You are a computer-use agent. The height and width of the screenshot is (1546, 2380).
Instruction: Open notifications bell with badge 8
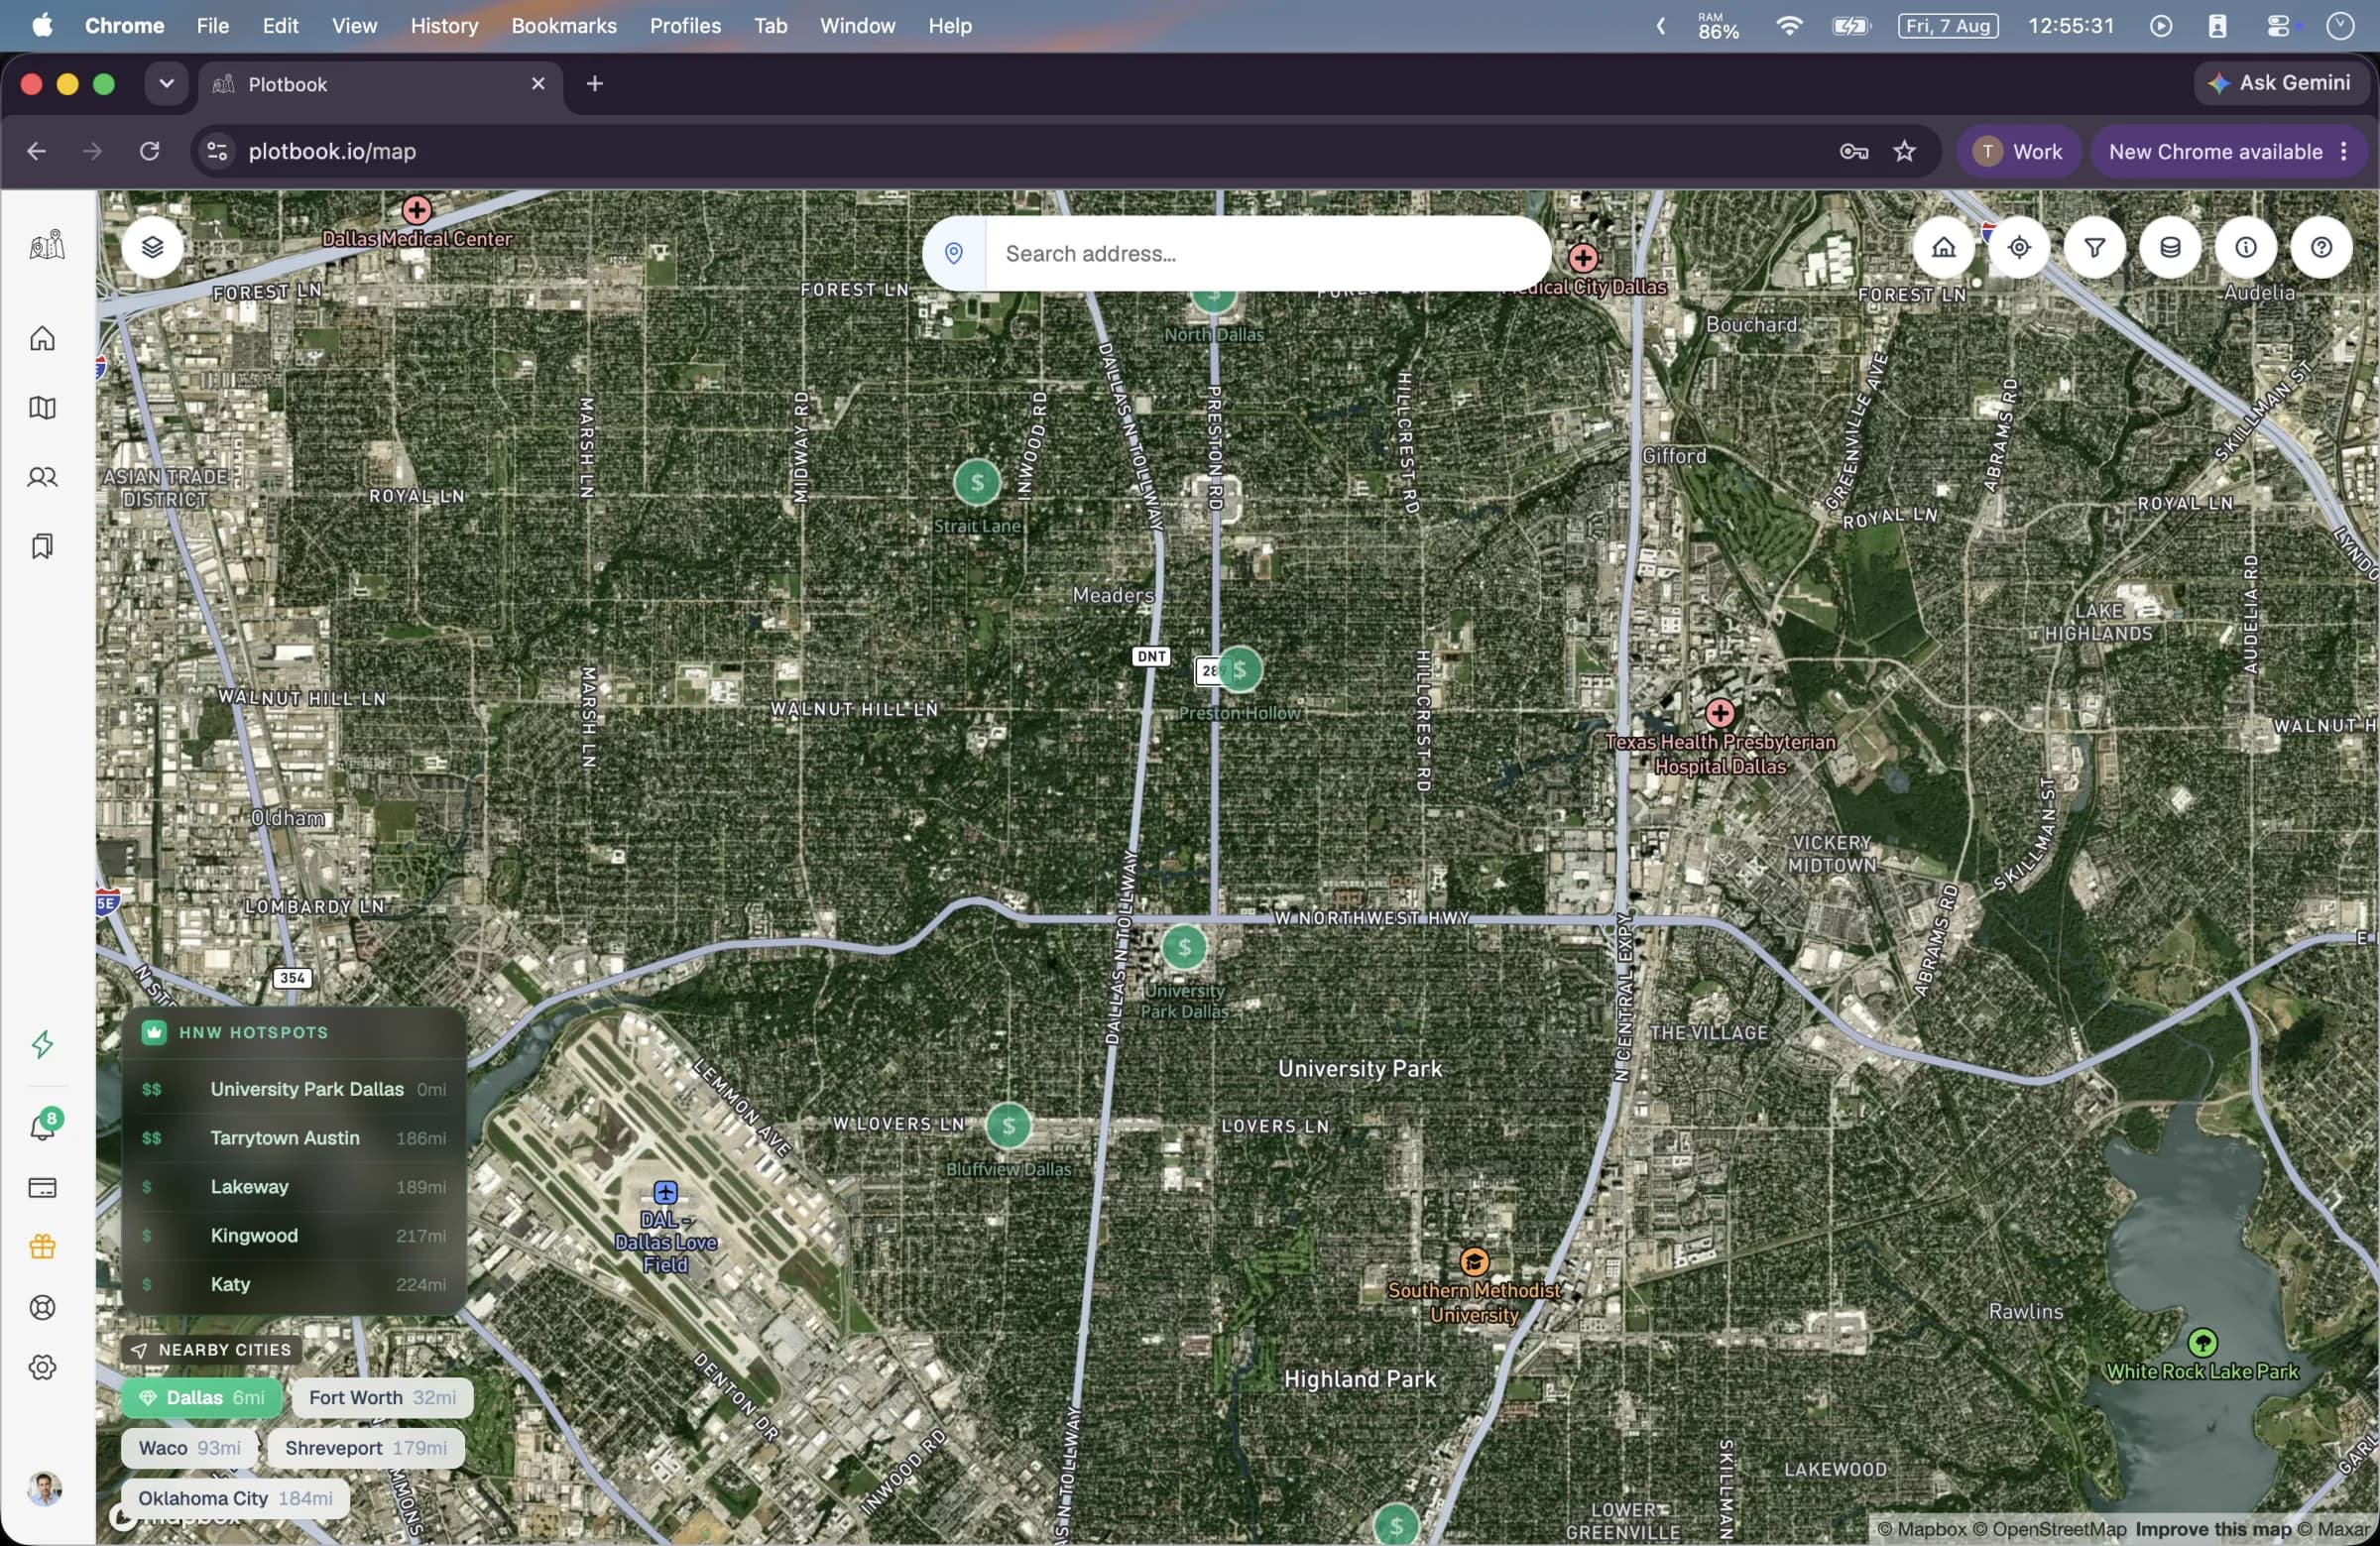coord(44,1126)
